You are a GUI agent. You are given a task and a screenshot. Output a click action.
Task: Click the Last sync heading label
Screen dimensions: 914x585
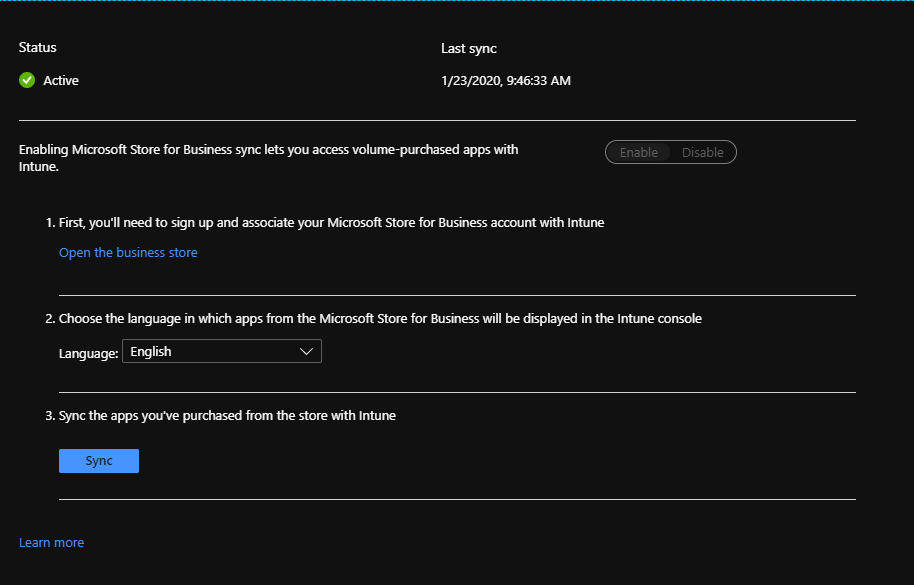469,48
